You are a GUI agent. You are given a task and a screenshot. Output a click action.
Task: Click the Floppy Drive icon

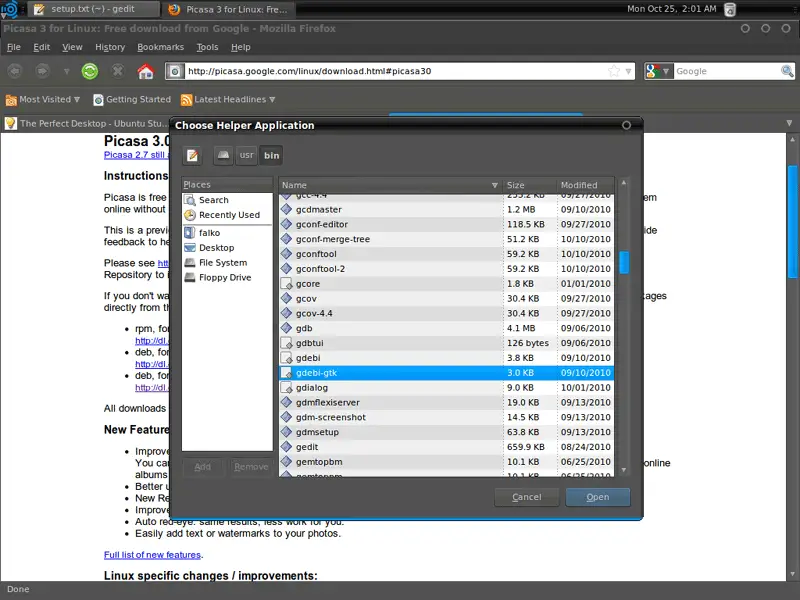click(190, 277)
